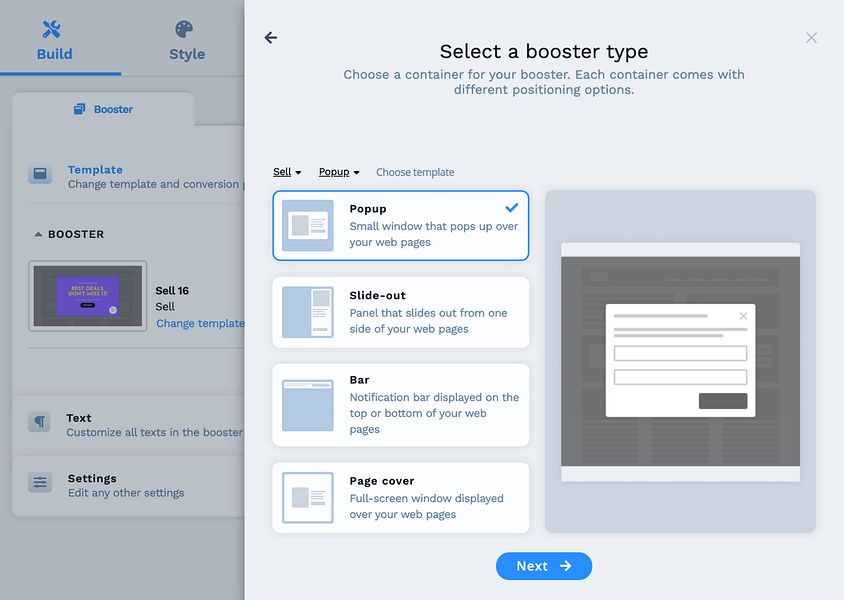This screenshot has width=844, height=600.
Task: Close the booster type dialog
Action: [811, 38]
